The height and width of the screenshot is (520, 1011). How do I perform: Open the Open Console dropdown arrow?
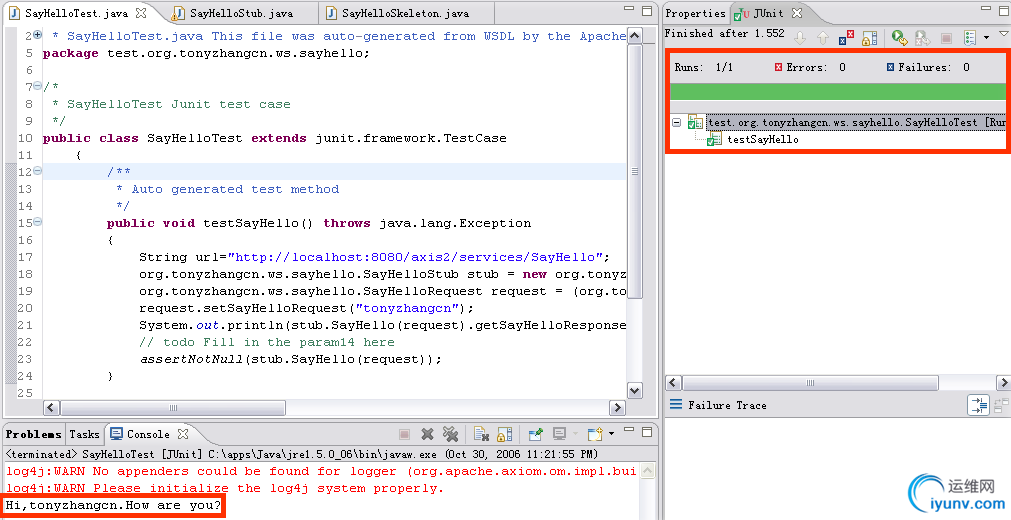click(611, 434)
